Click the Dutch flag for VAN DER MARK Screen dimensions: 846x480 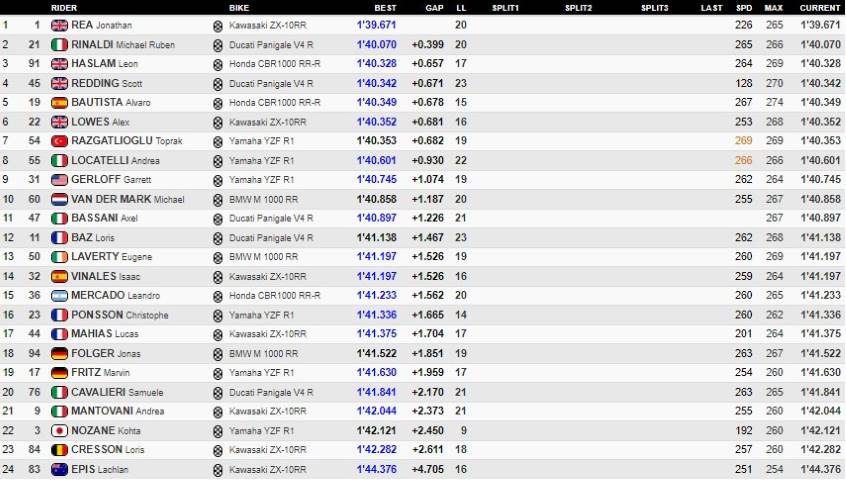coord(59,200)
